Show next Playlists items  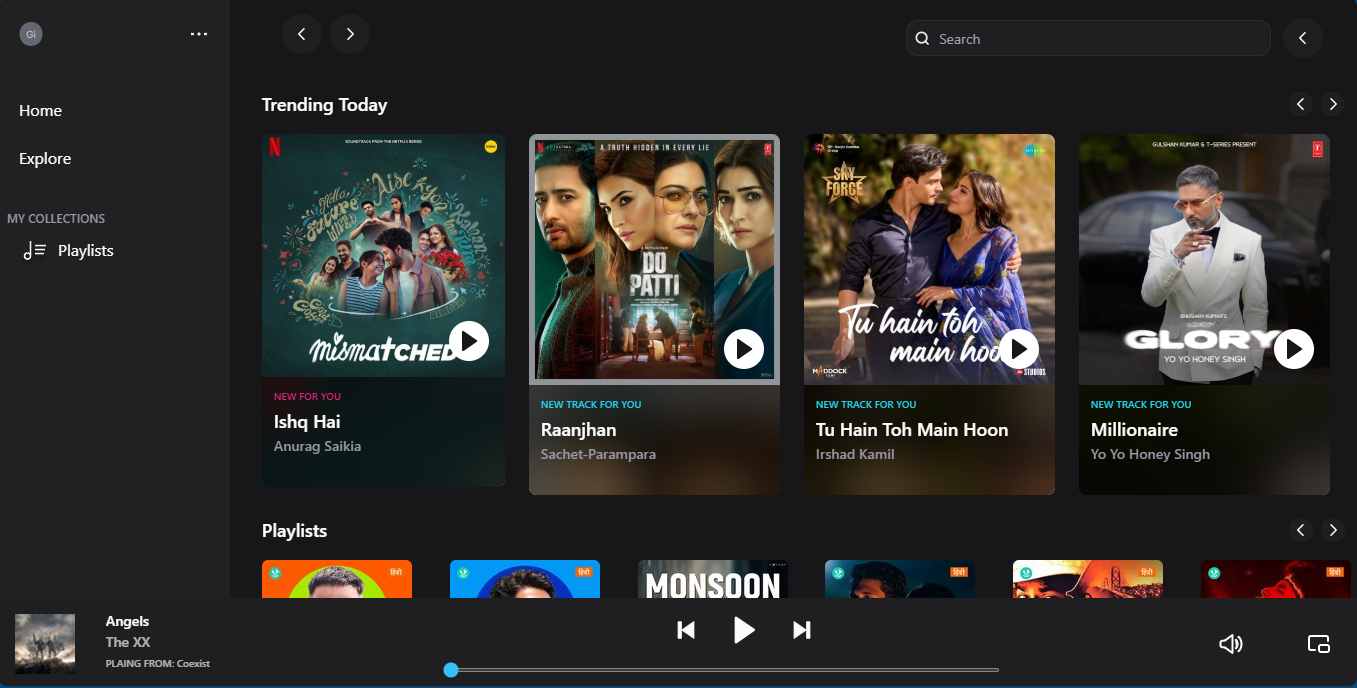tap(1332, 530)
